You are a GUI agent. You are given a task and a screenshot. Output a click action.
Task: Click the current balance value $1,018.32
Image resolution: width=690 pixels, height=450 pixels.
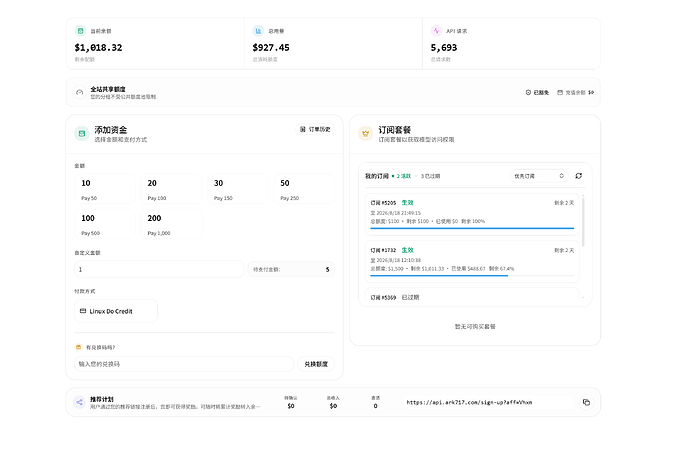point(99,48)
